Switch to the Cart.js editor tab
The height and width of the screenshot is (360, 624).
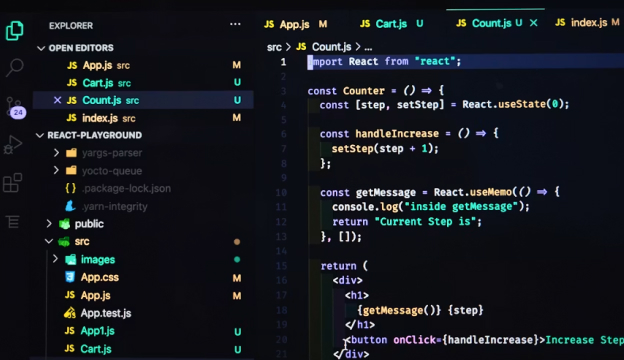coord(391,24)
